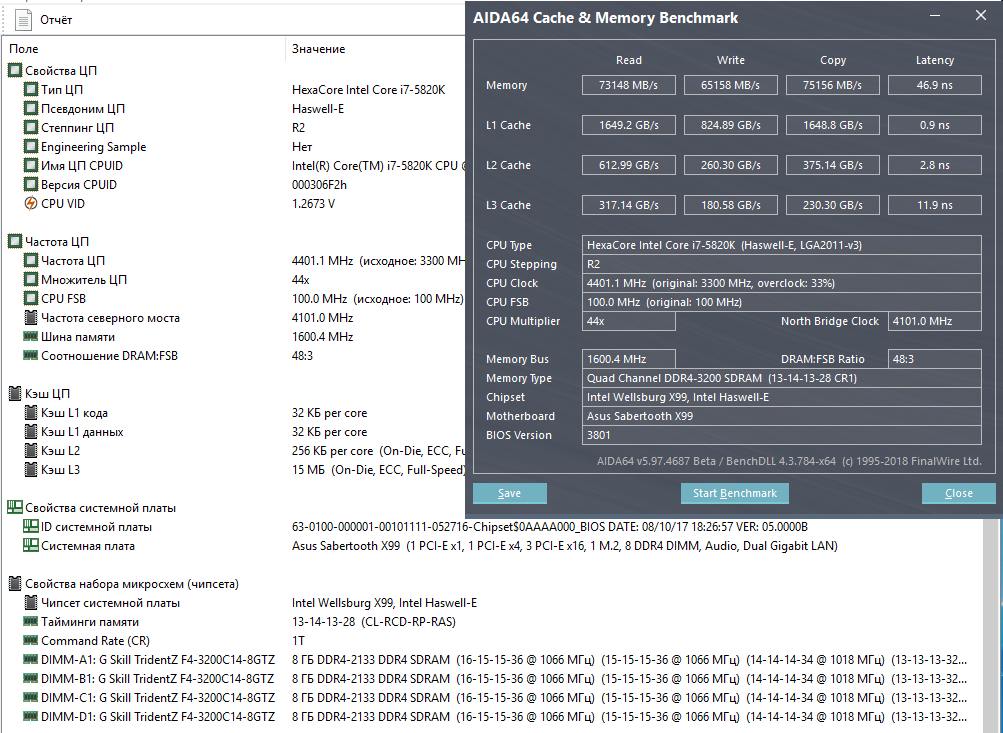Click the Кэш L1 кода icon
1003x733 pixels.
[x=31, y=413]
